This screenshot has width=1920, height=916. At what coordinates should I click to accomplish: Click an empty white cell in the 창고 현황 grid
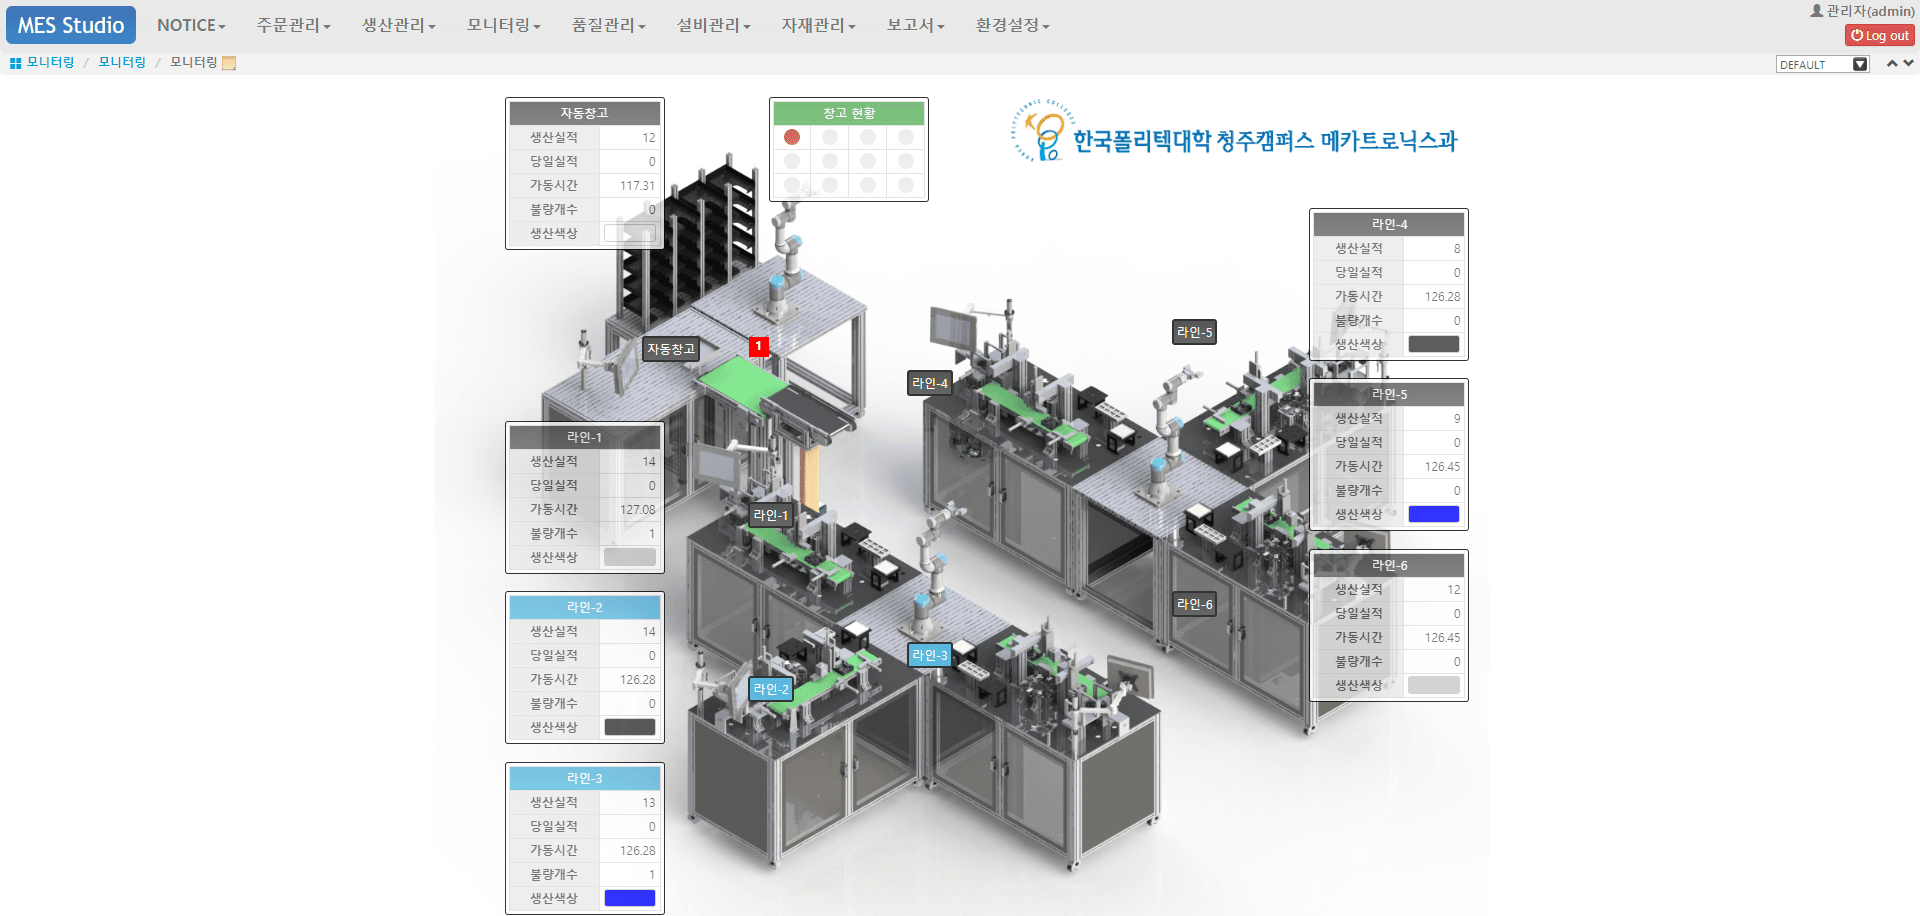click(x=829, y=137)
